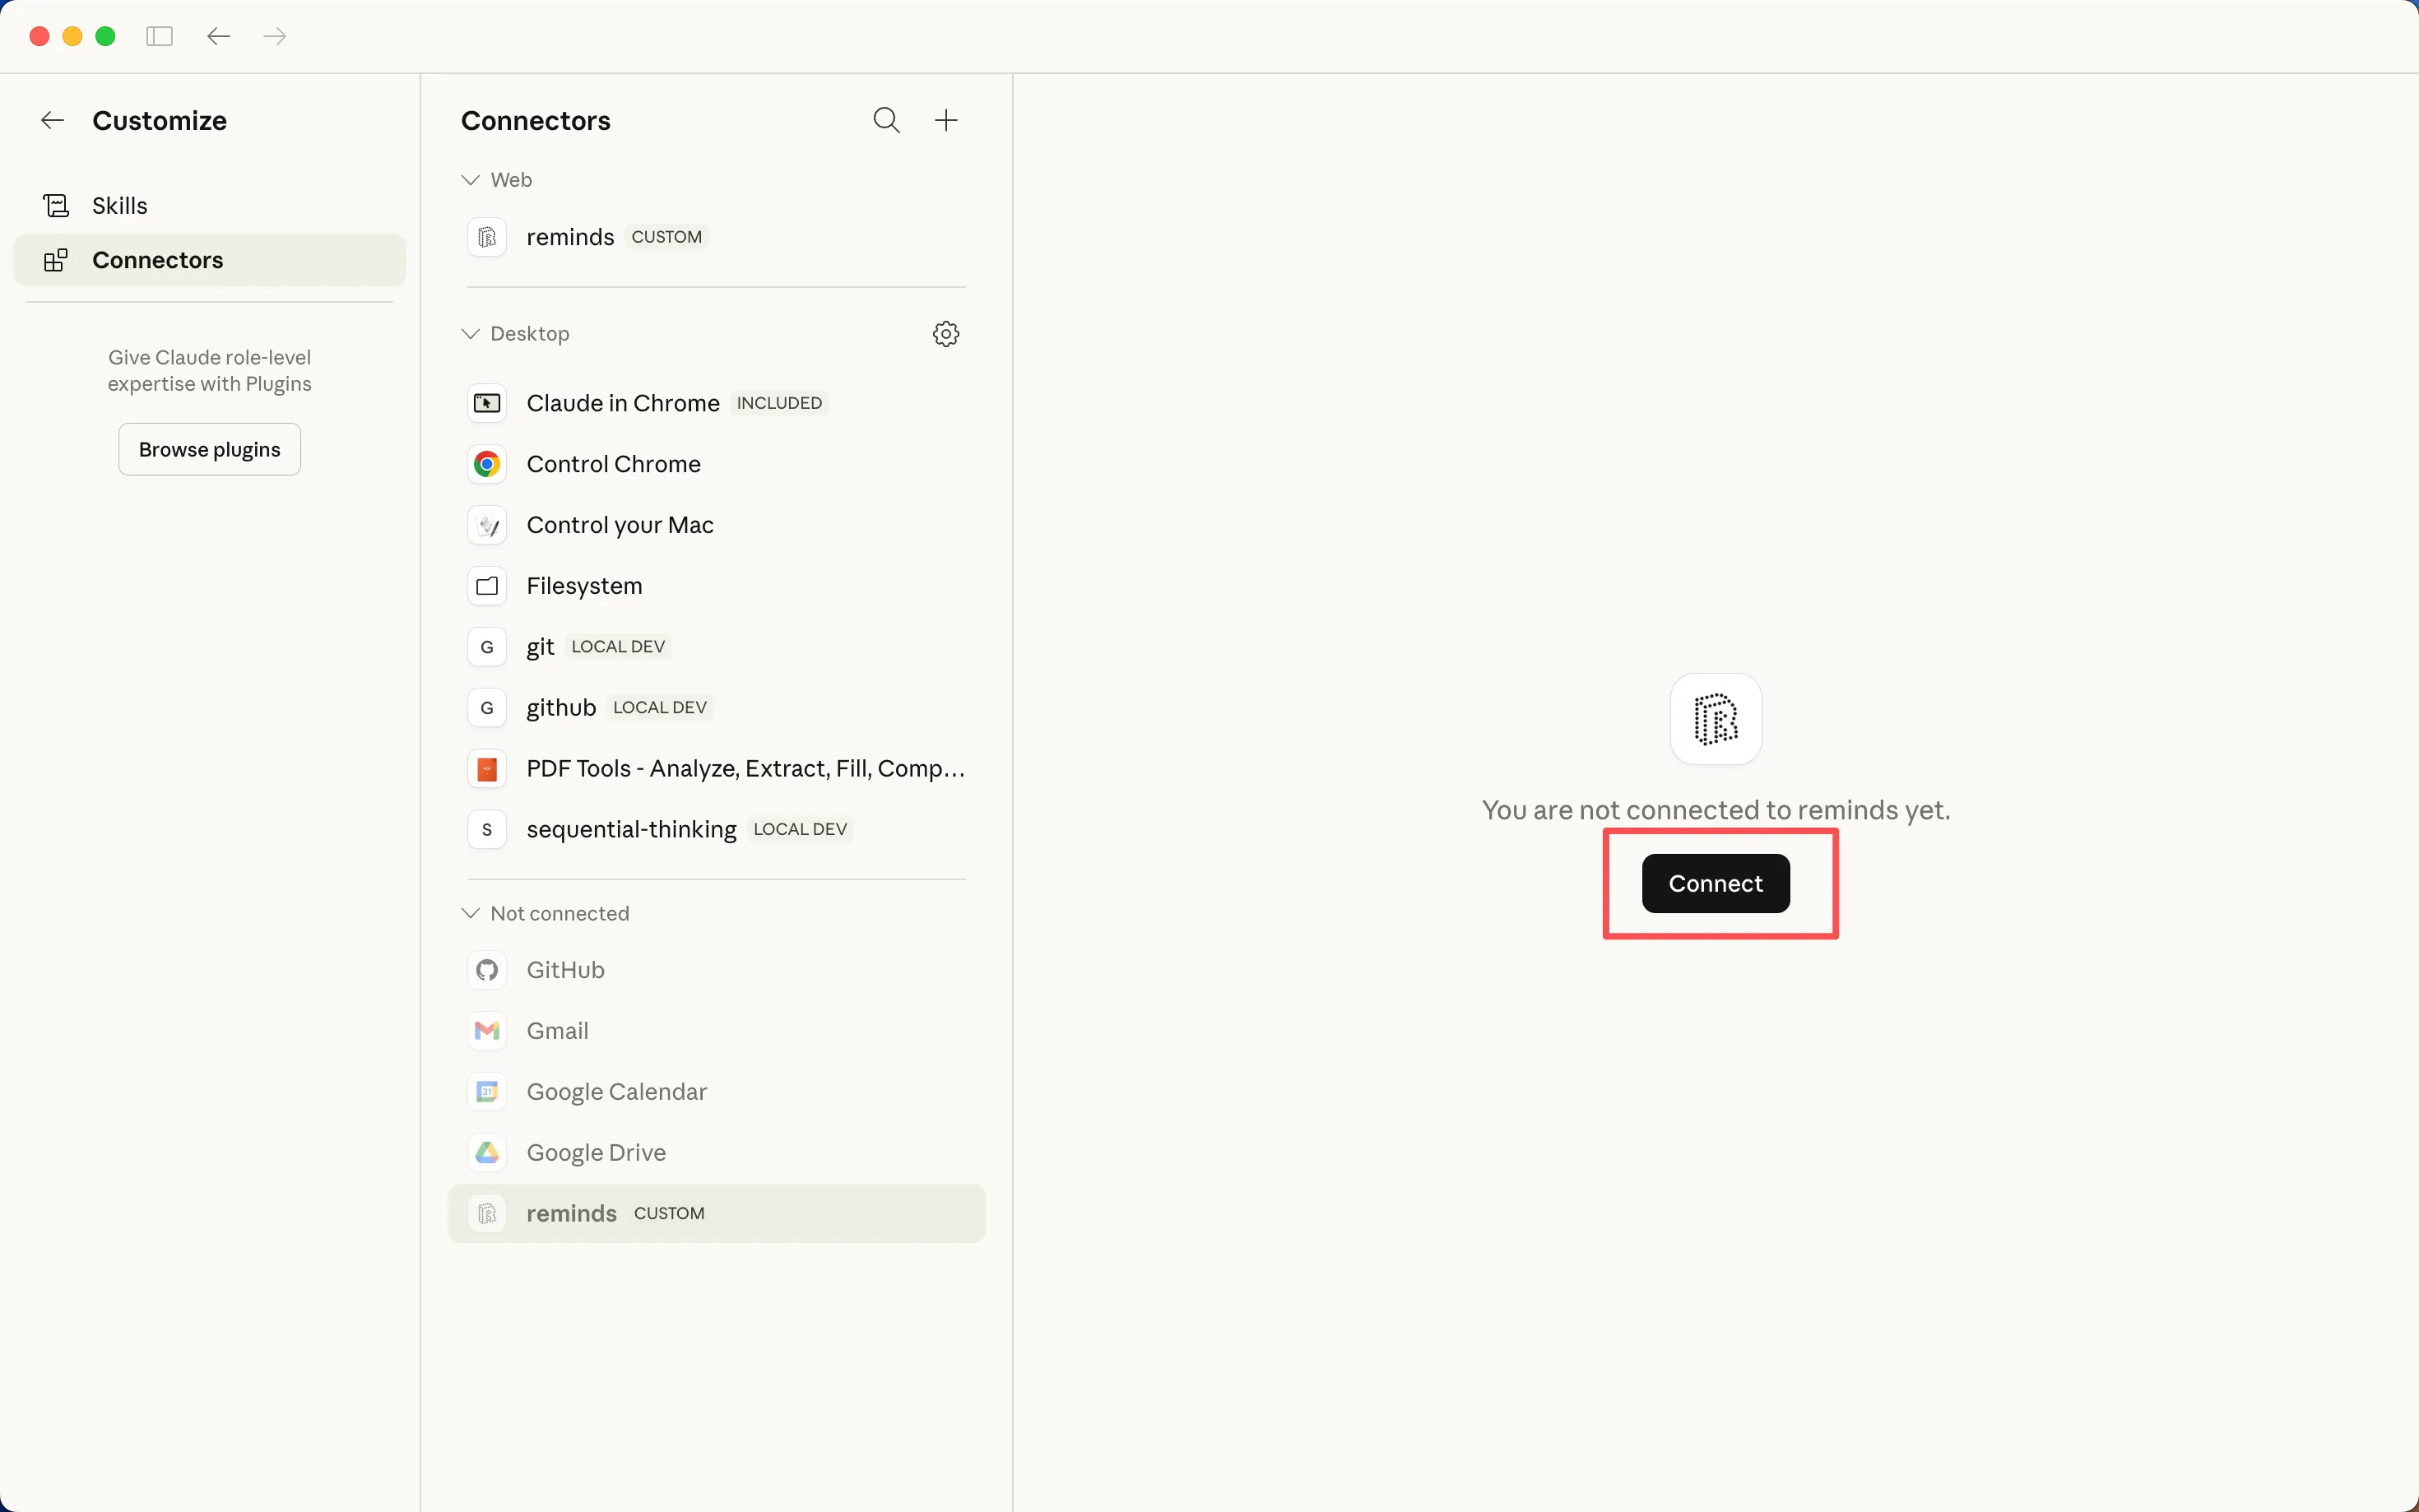Viewport: 2419px width, 1512px height.
Task: Click the large reminds logo icon
Action: [x=1715, y=719]
